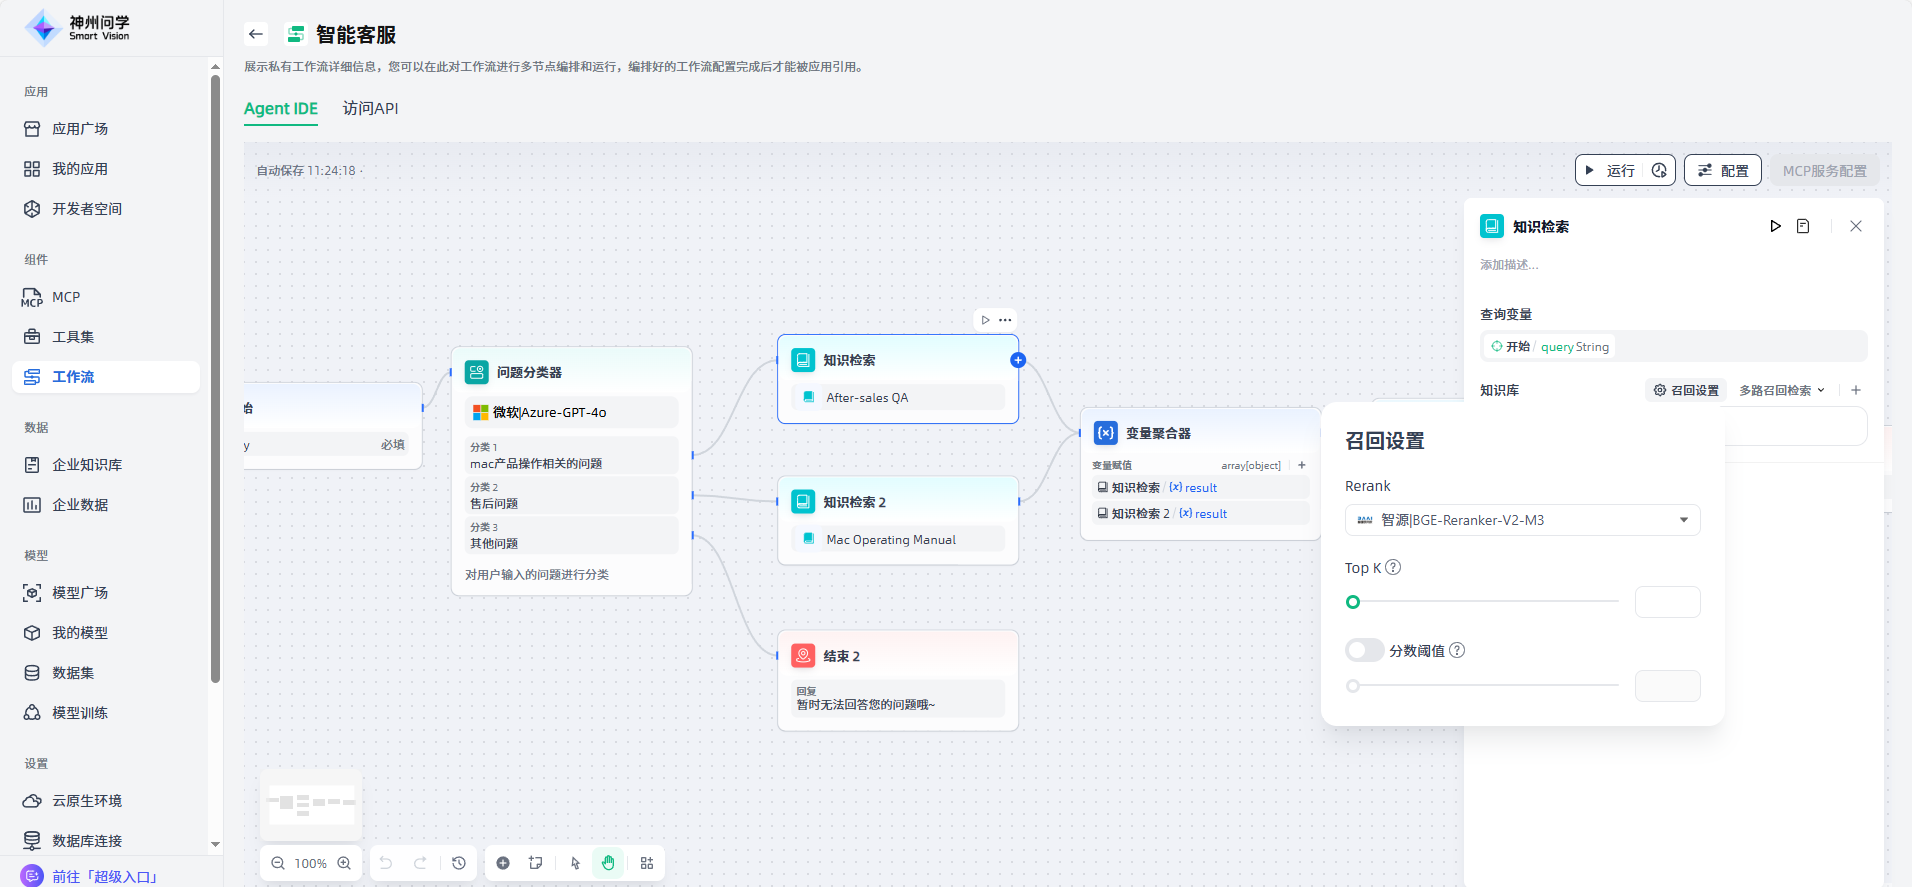Switch to the 访问API tab
Viewport: 1912px width, 887px height.
pos(370,108)
